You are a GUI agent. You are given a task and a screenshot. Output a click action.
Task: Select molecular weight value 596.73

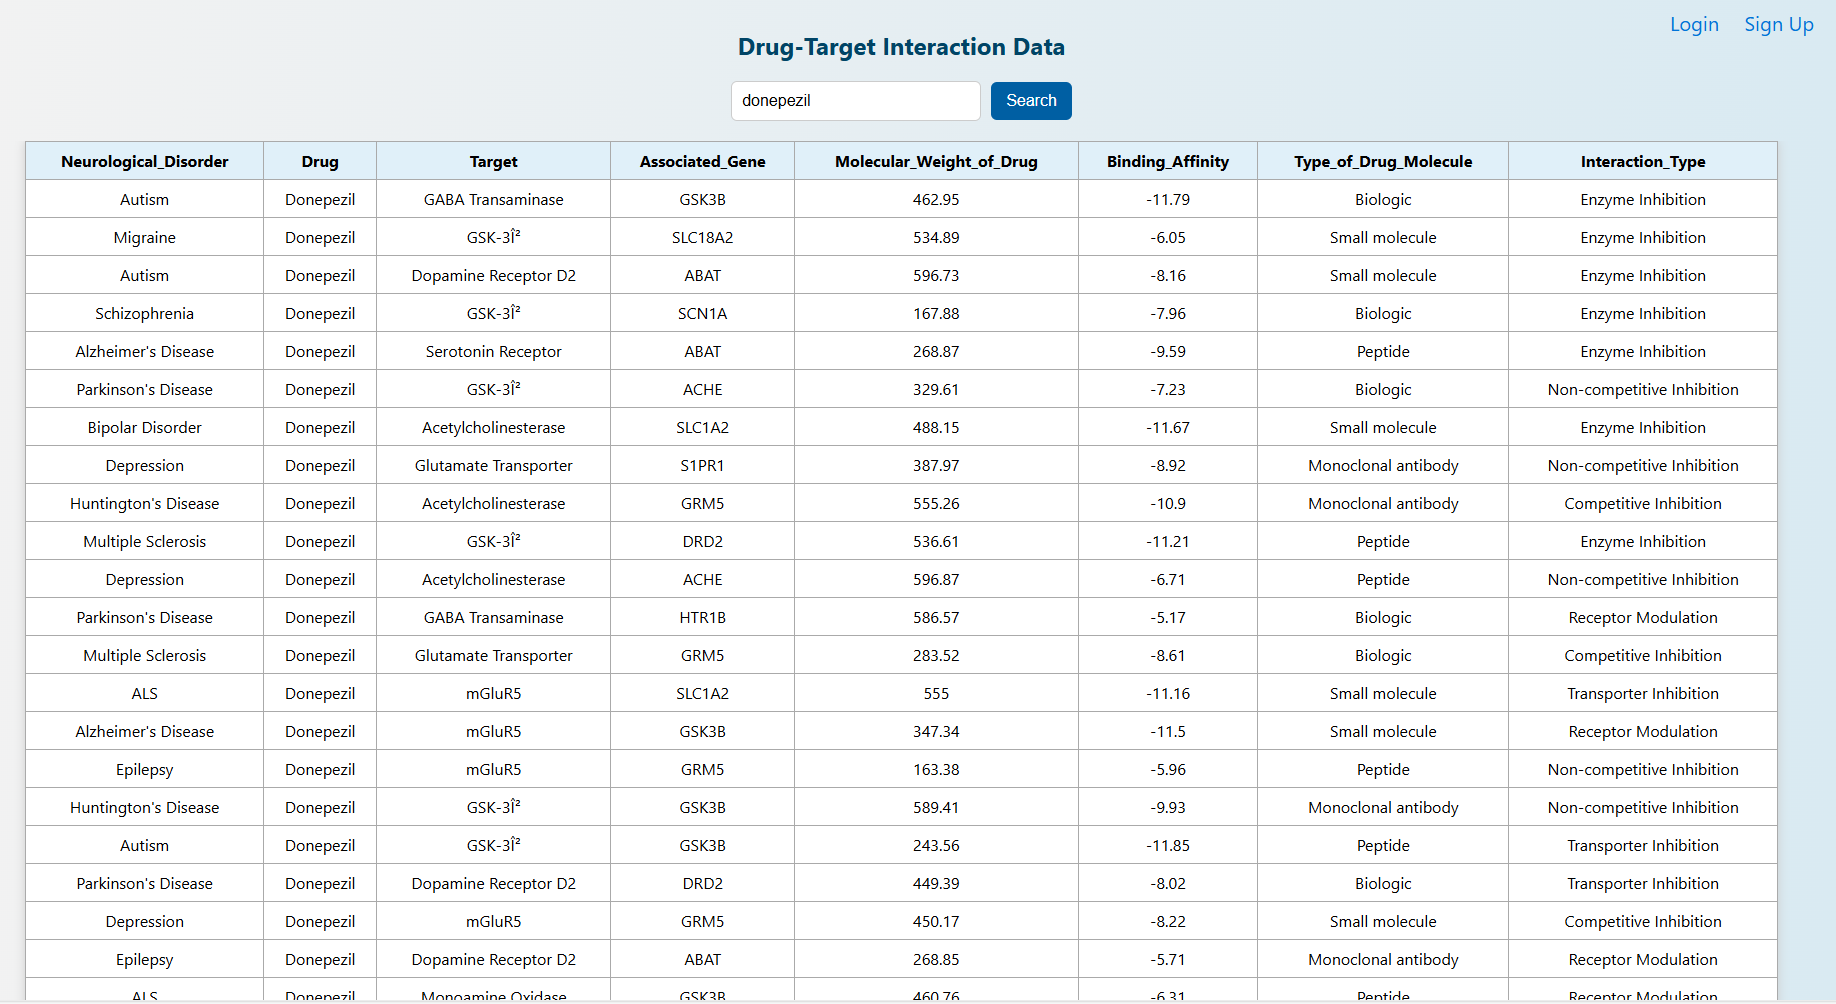pyautogui.click(x=936, y=275)
